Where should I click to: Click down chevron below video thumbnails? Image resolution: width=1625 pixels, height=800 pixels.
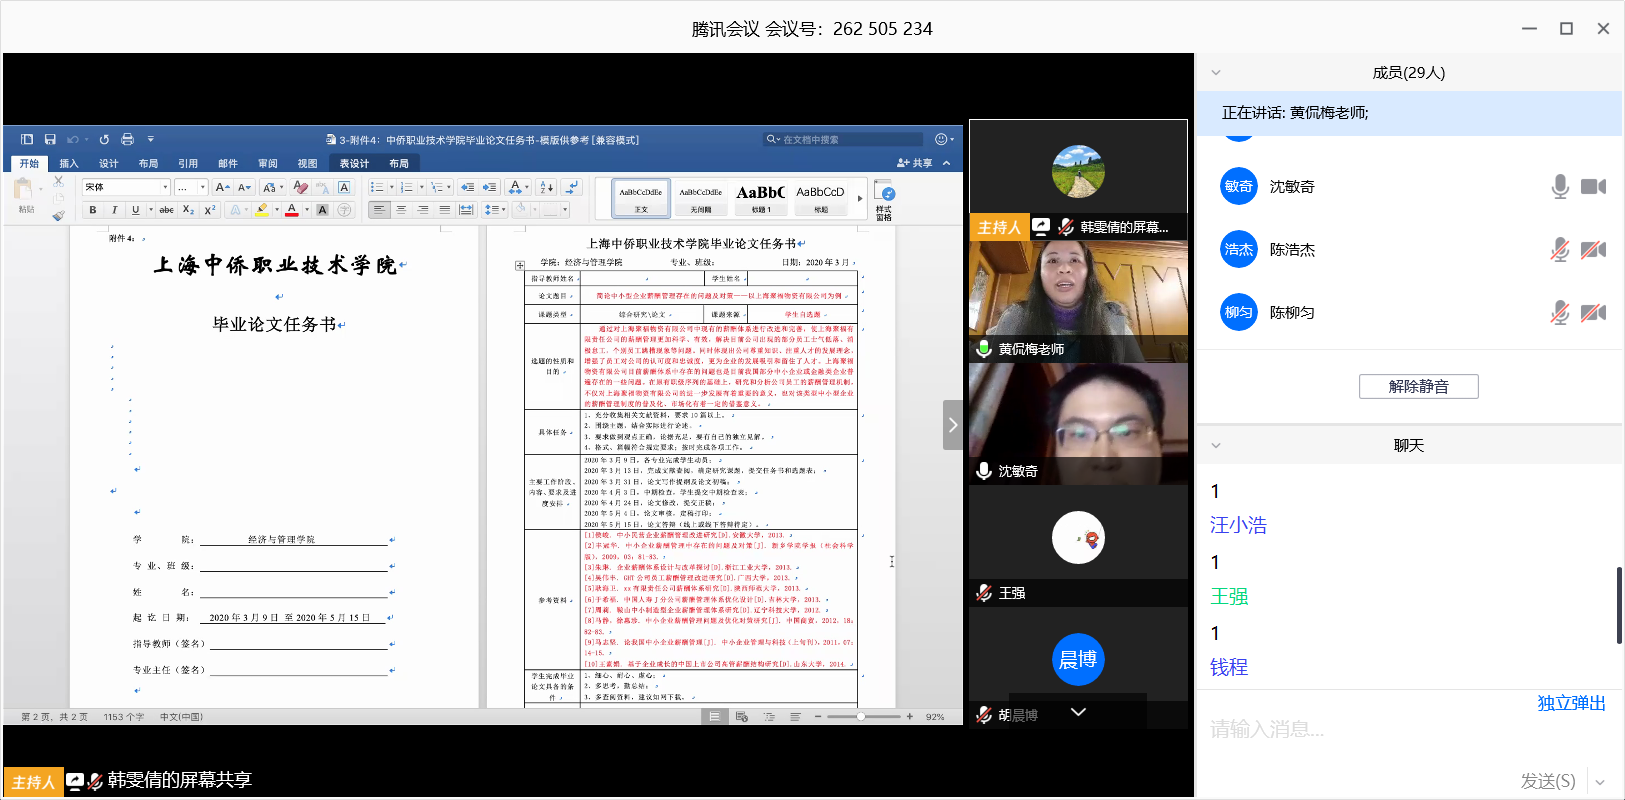pos(1078,712)
